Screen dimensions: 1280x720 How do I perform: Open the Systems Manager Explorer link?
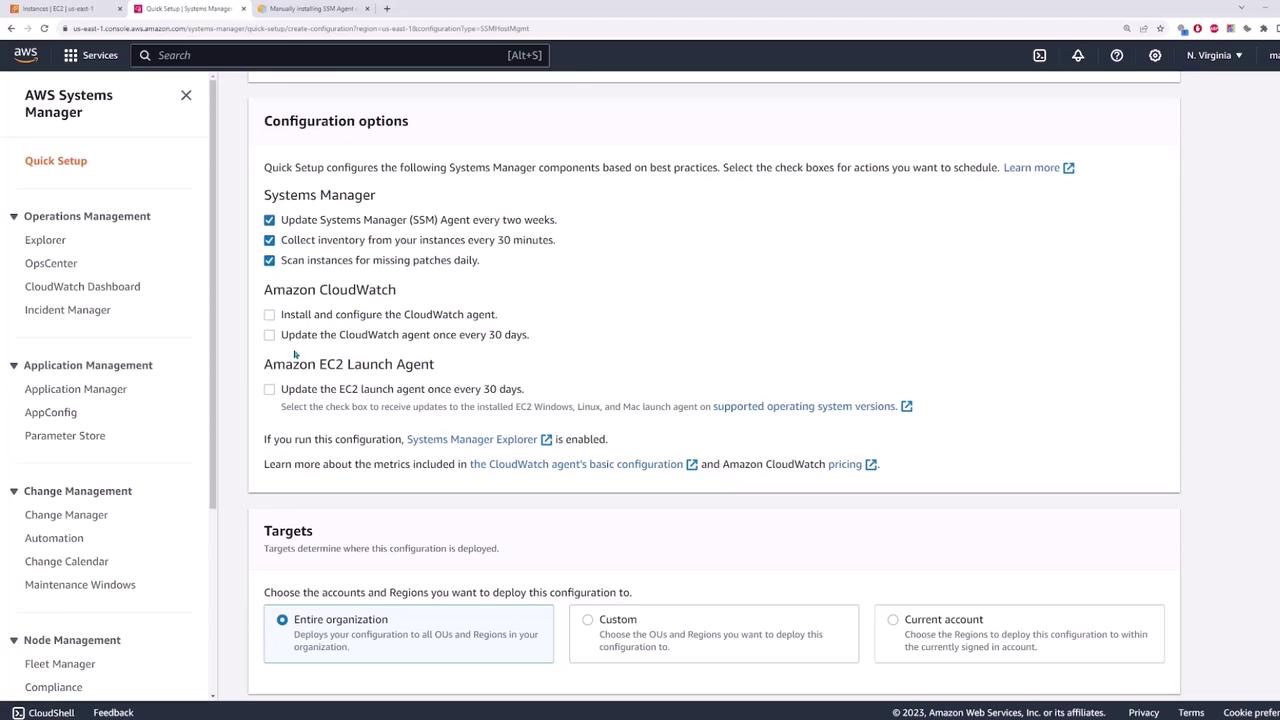point(472,439)
